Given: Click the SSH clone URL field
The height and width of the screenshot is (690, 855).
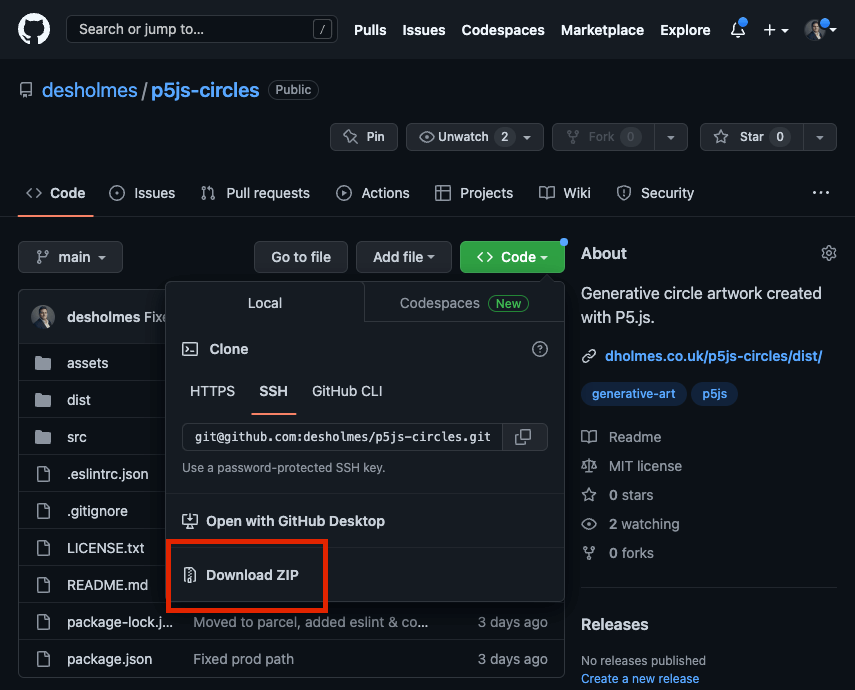Looking at the screenshot, I should [x=342, y=437].
